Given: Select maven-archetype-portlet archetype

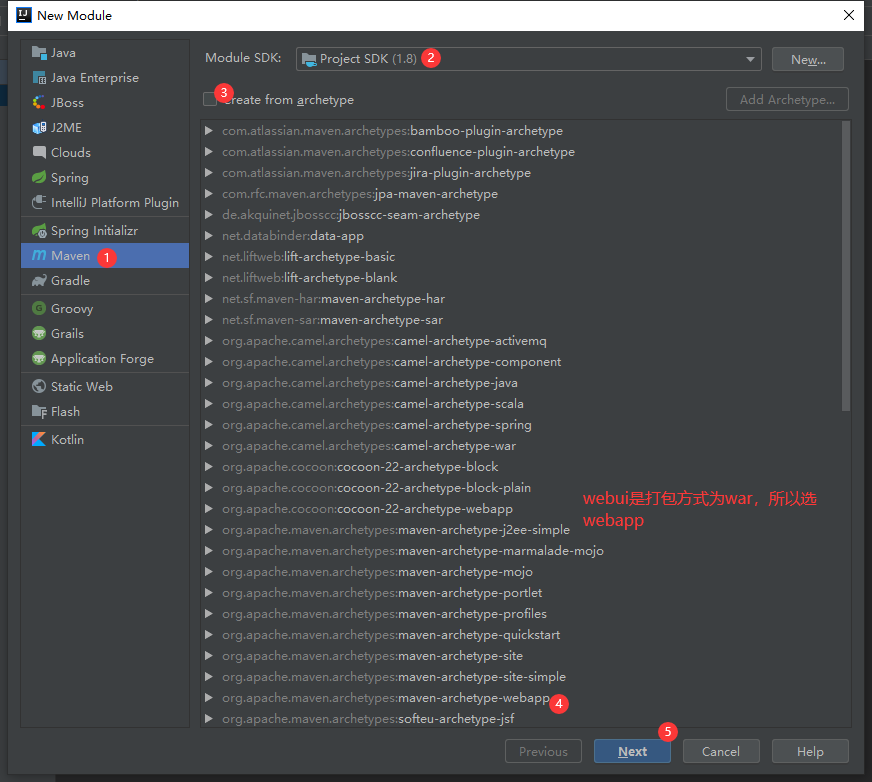Looking at the screenshot, I should tap(382, 593).
